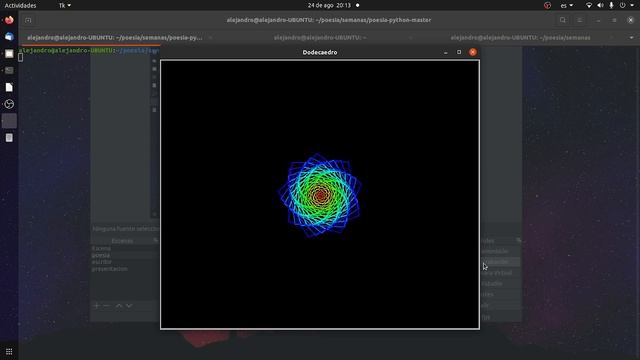Open Firefox from the Ubuntu dock
The image size is (640, 360).
pos(9,20)
